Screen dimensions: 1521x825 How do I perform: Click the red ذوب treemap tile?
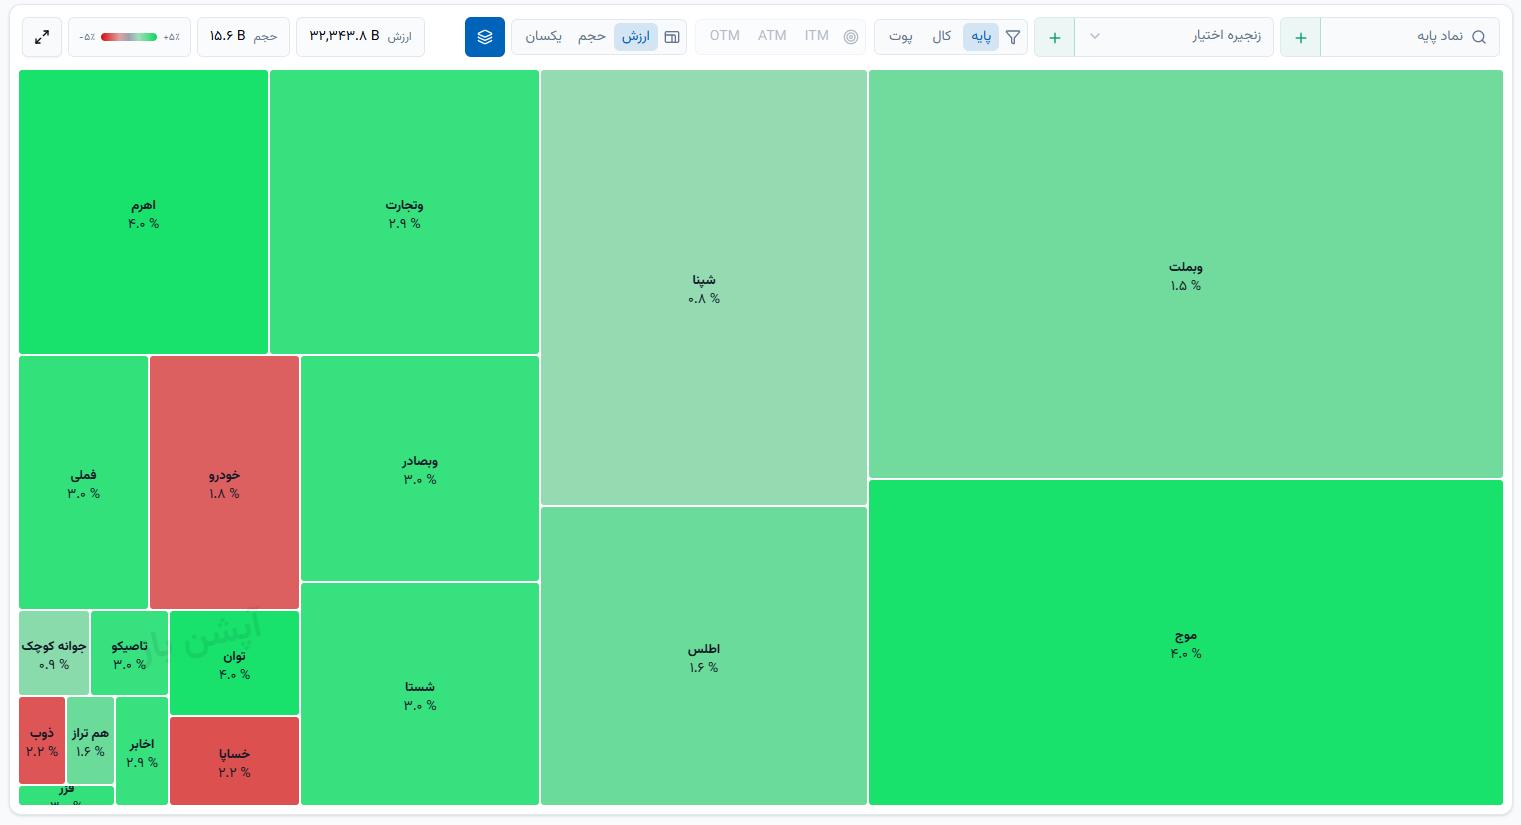42,741
